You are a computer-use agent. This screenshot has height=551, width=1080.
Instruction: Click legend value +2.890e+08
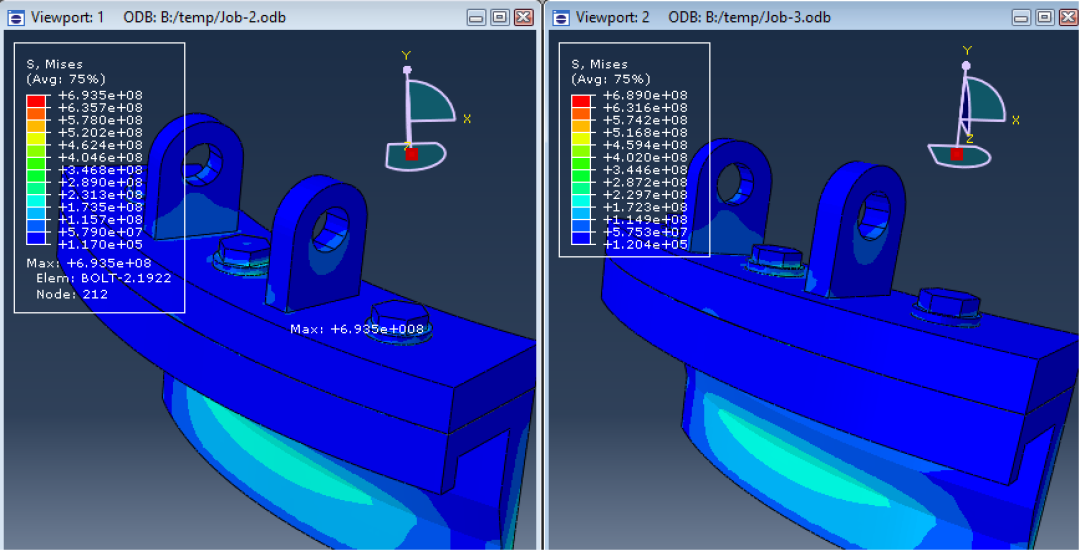pyautogui.click(x=101, y=182)
